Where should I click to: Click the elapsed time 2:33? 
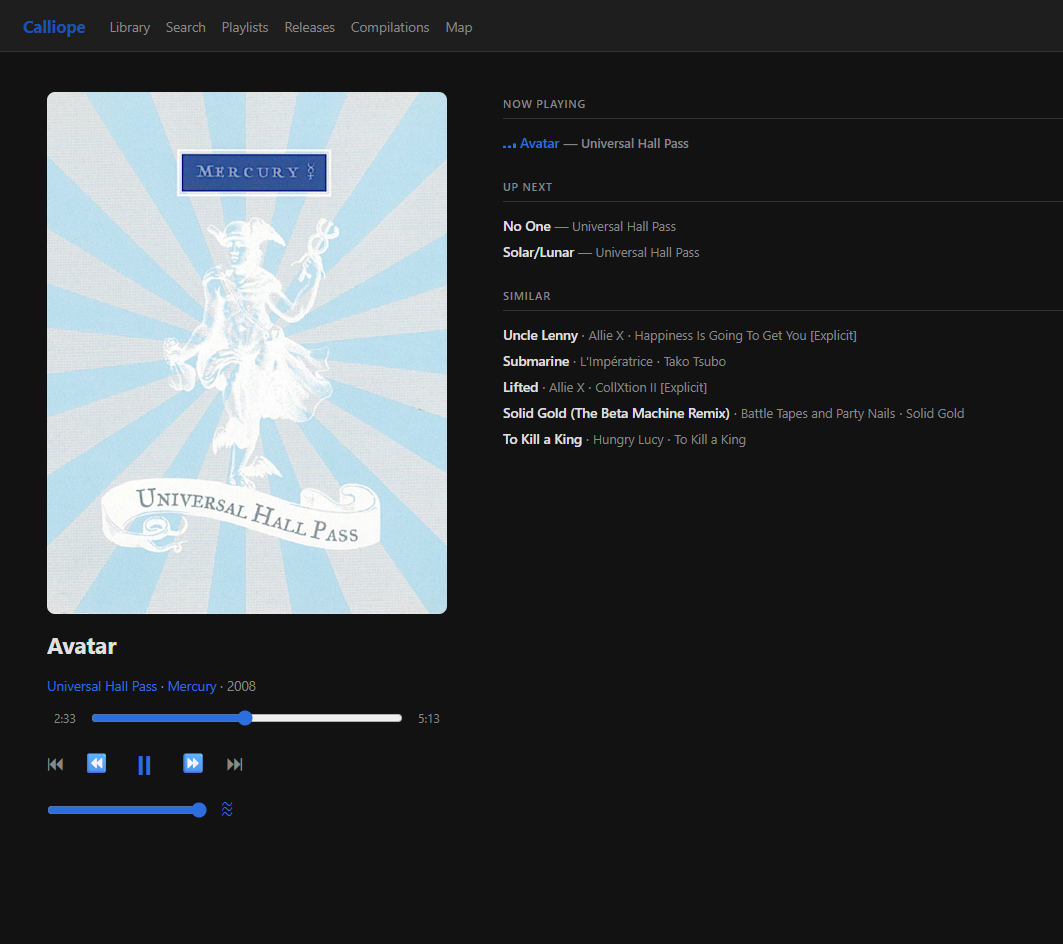tap(65, 719)
